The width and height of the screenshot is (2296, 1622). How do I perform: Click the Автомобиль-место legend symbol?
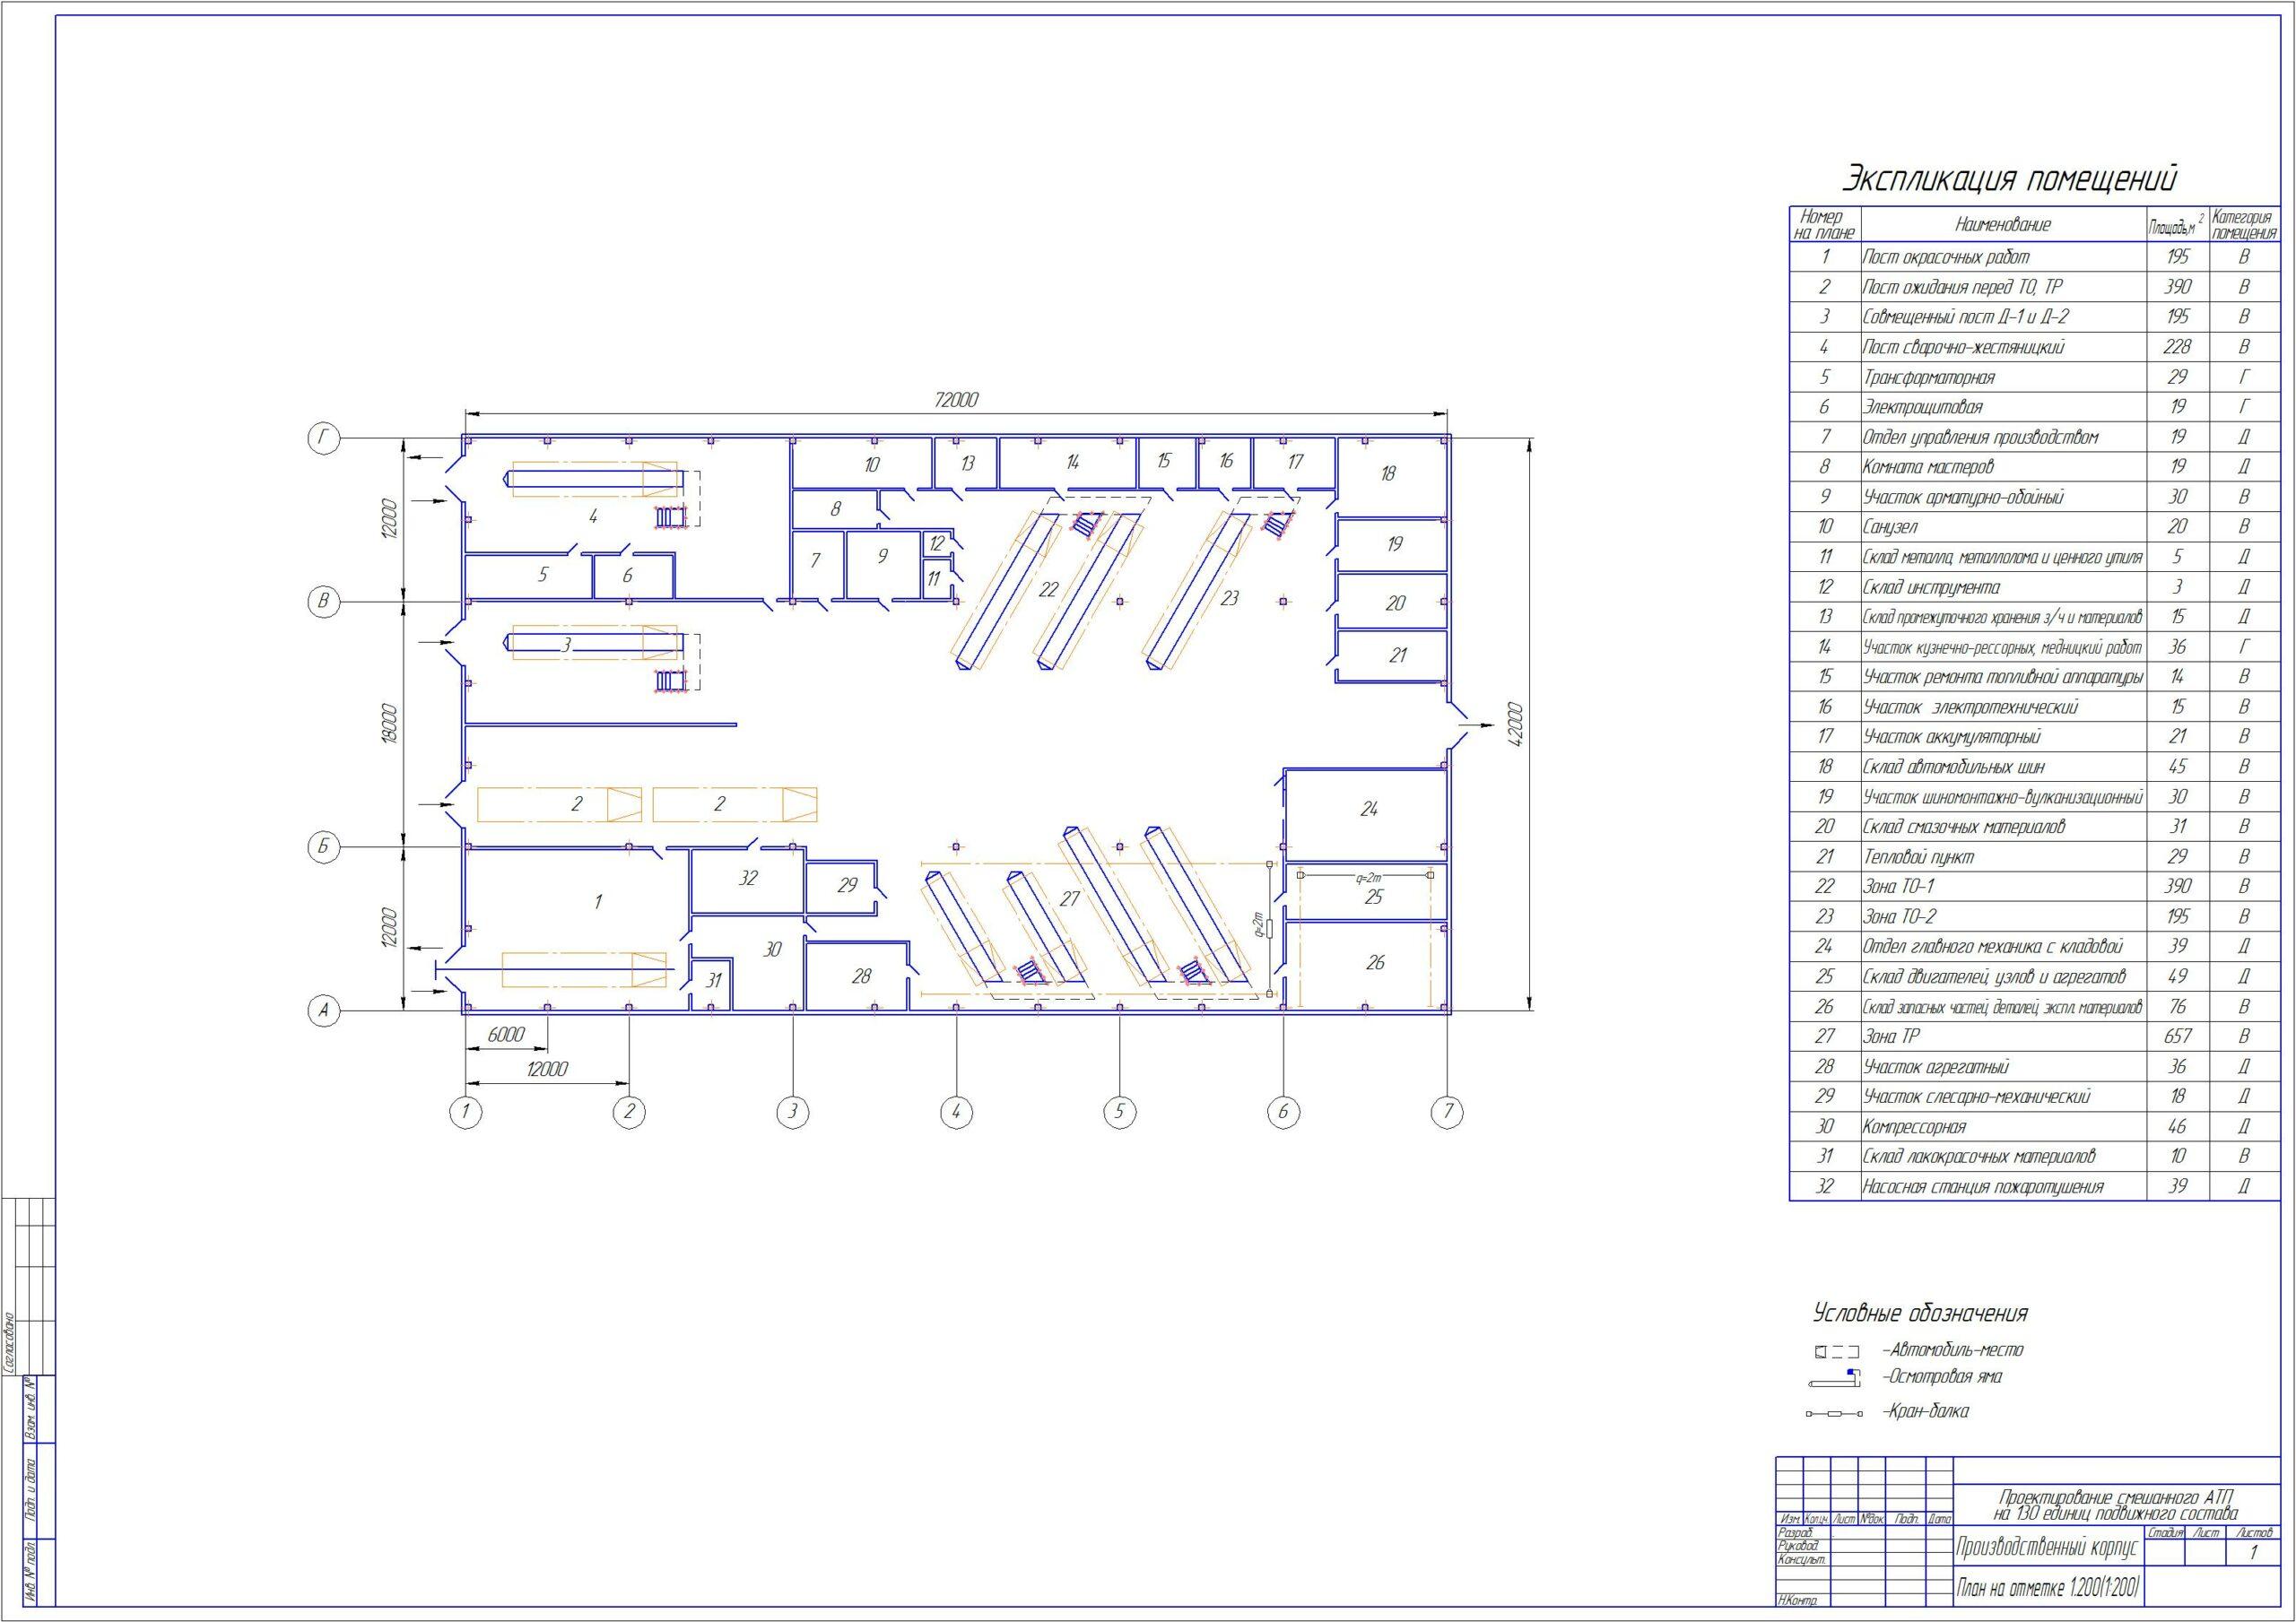tap(1837, 1352)
